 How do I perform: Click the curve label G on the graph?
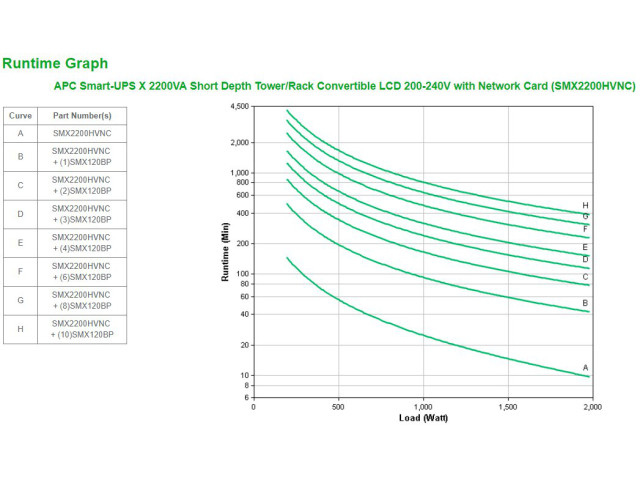point(585,216)
